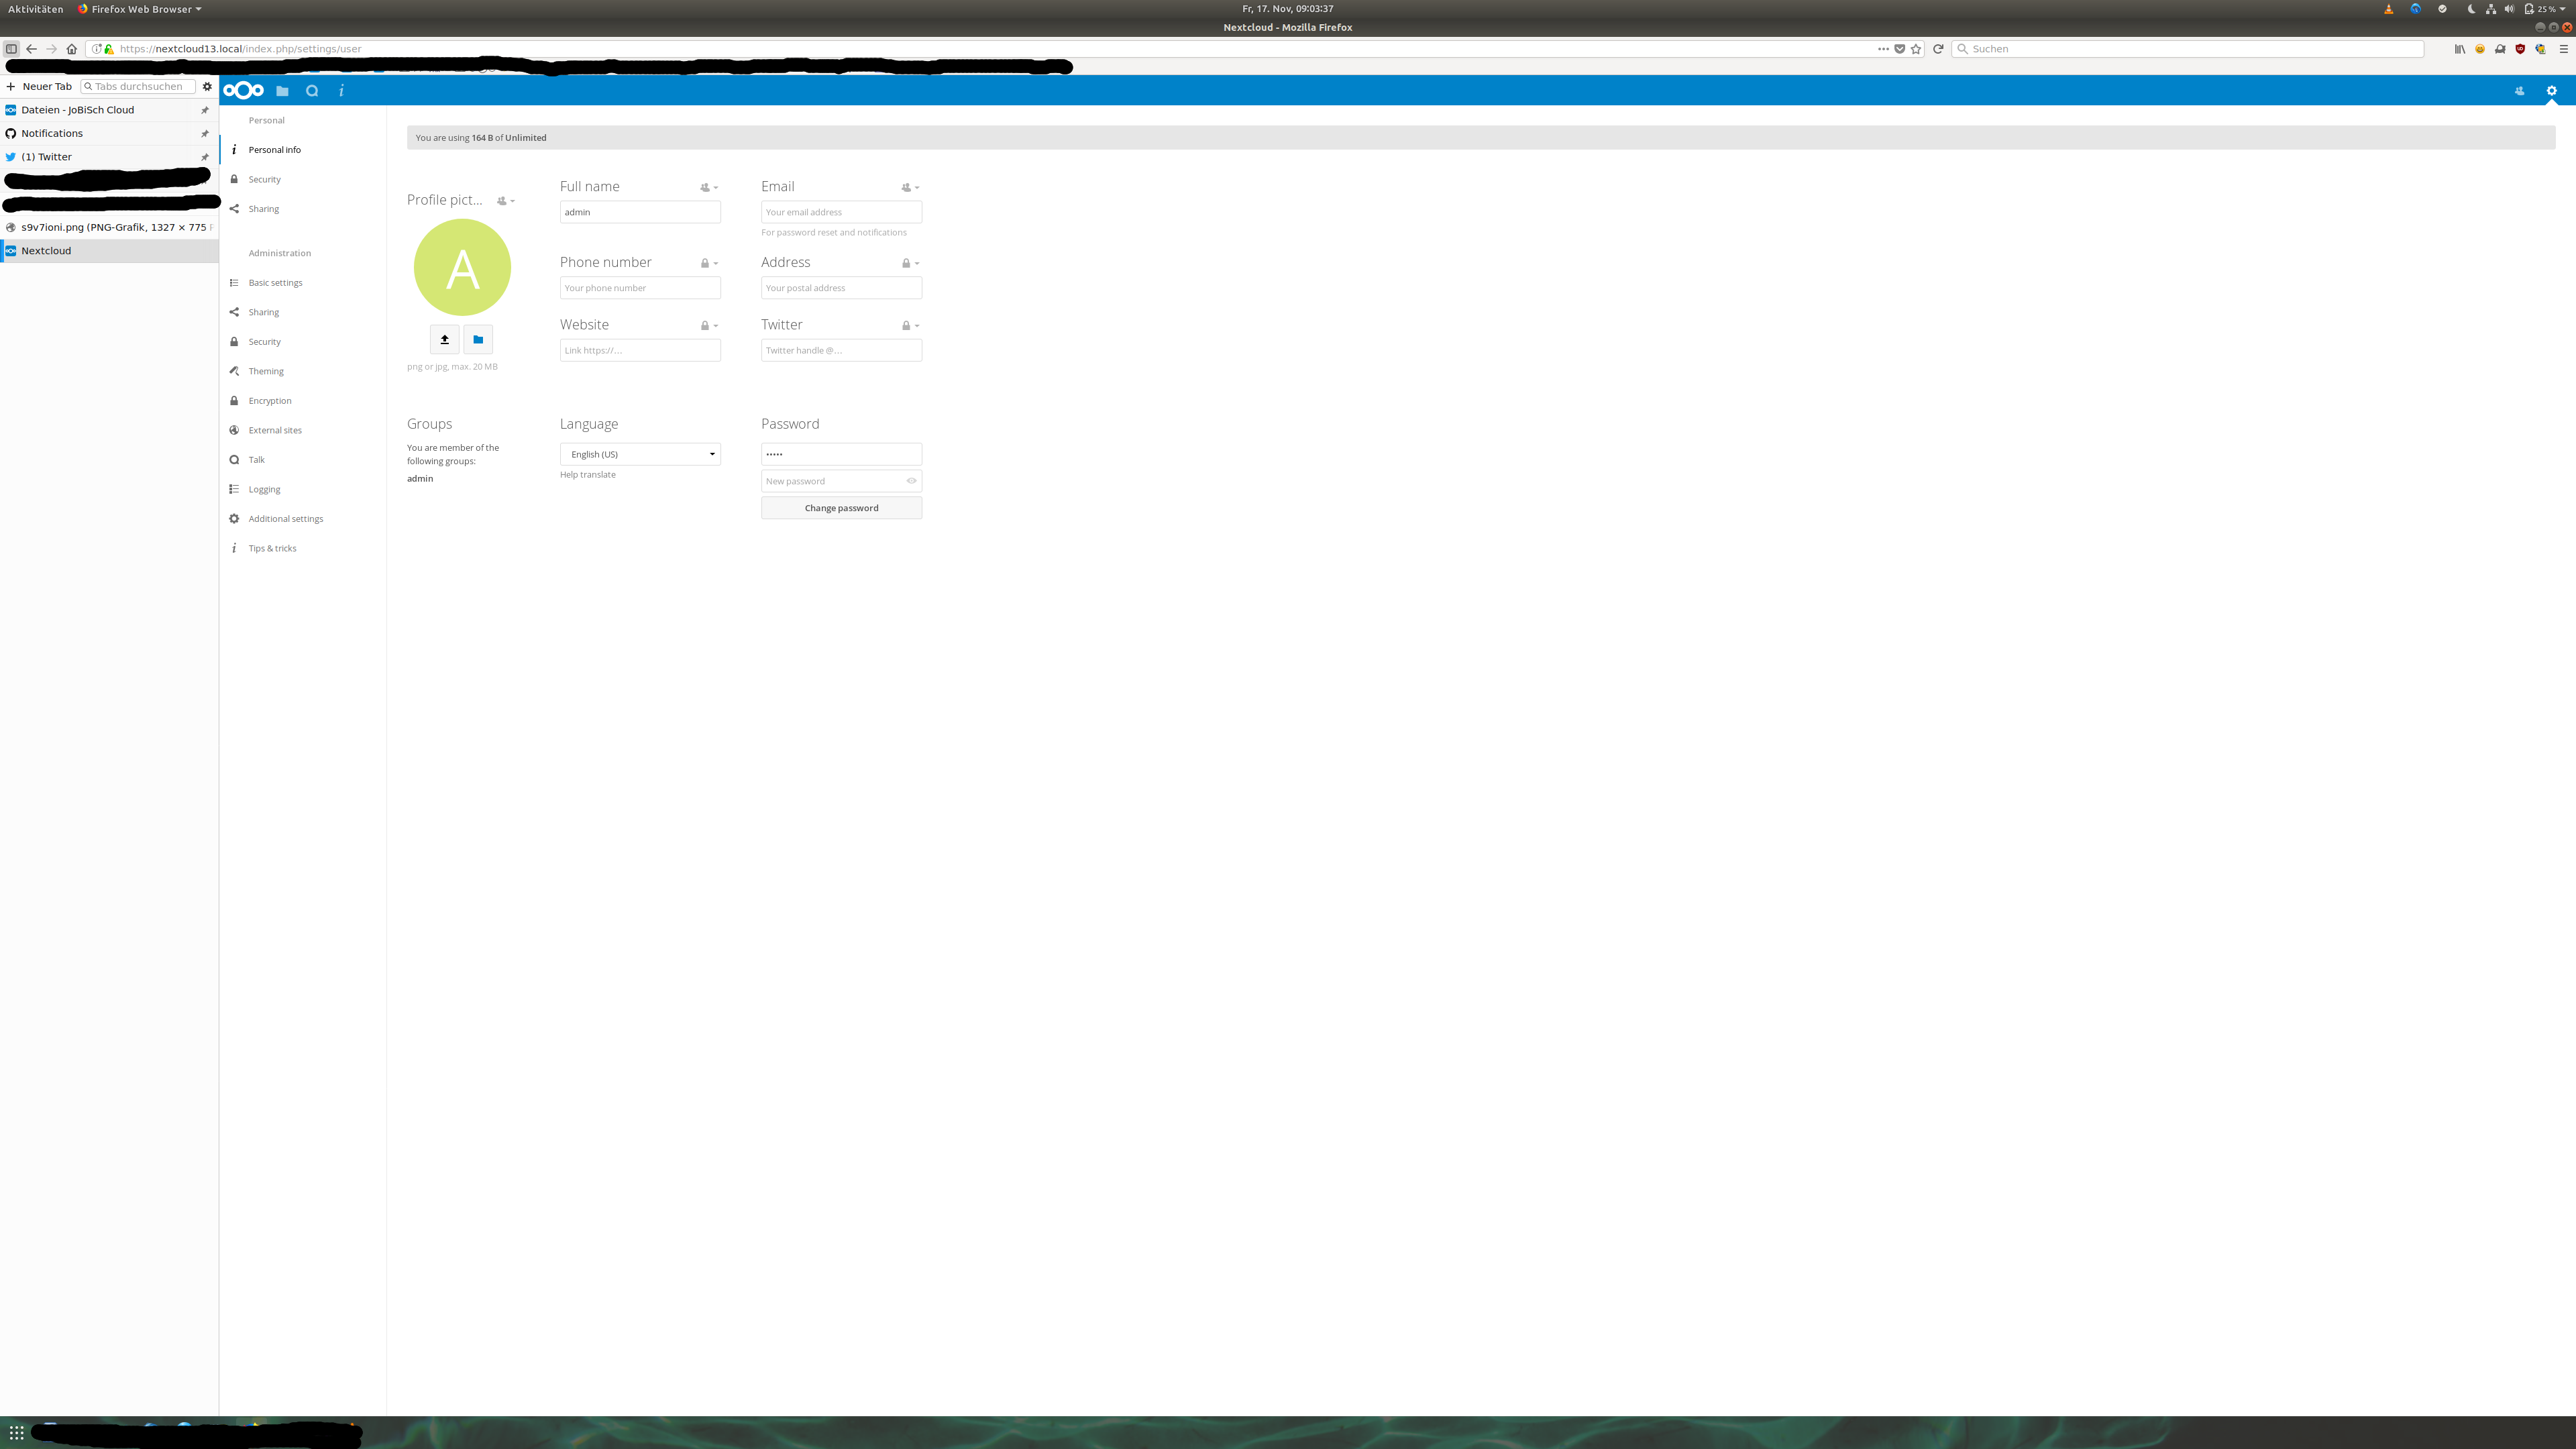Bookmark page with the star icon
The width and height of the screenshot is (2576, 1449).
1916,49
